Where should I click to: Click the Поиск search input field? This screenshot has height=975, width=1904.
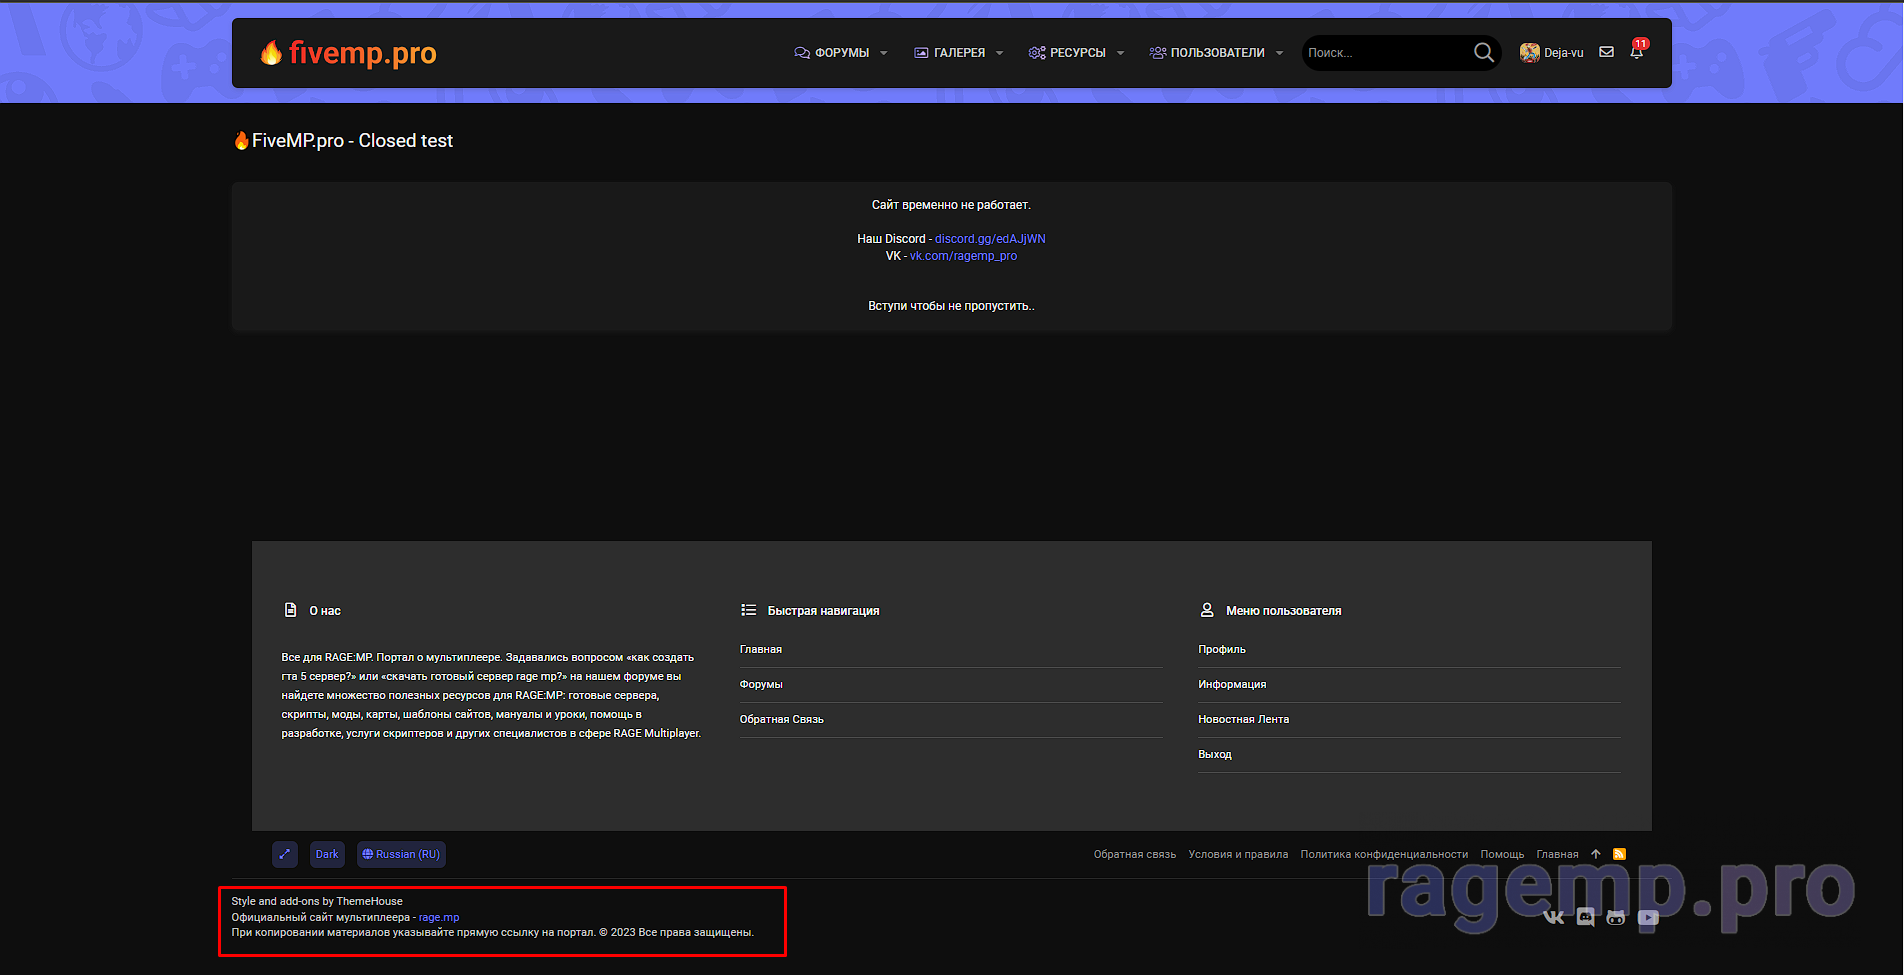click(1385, 53)
